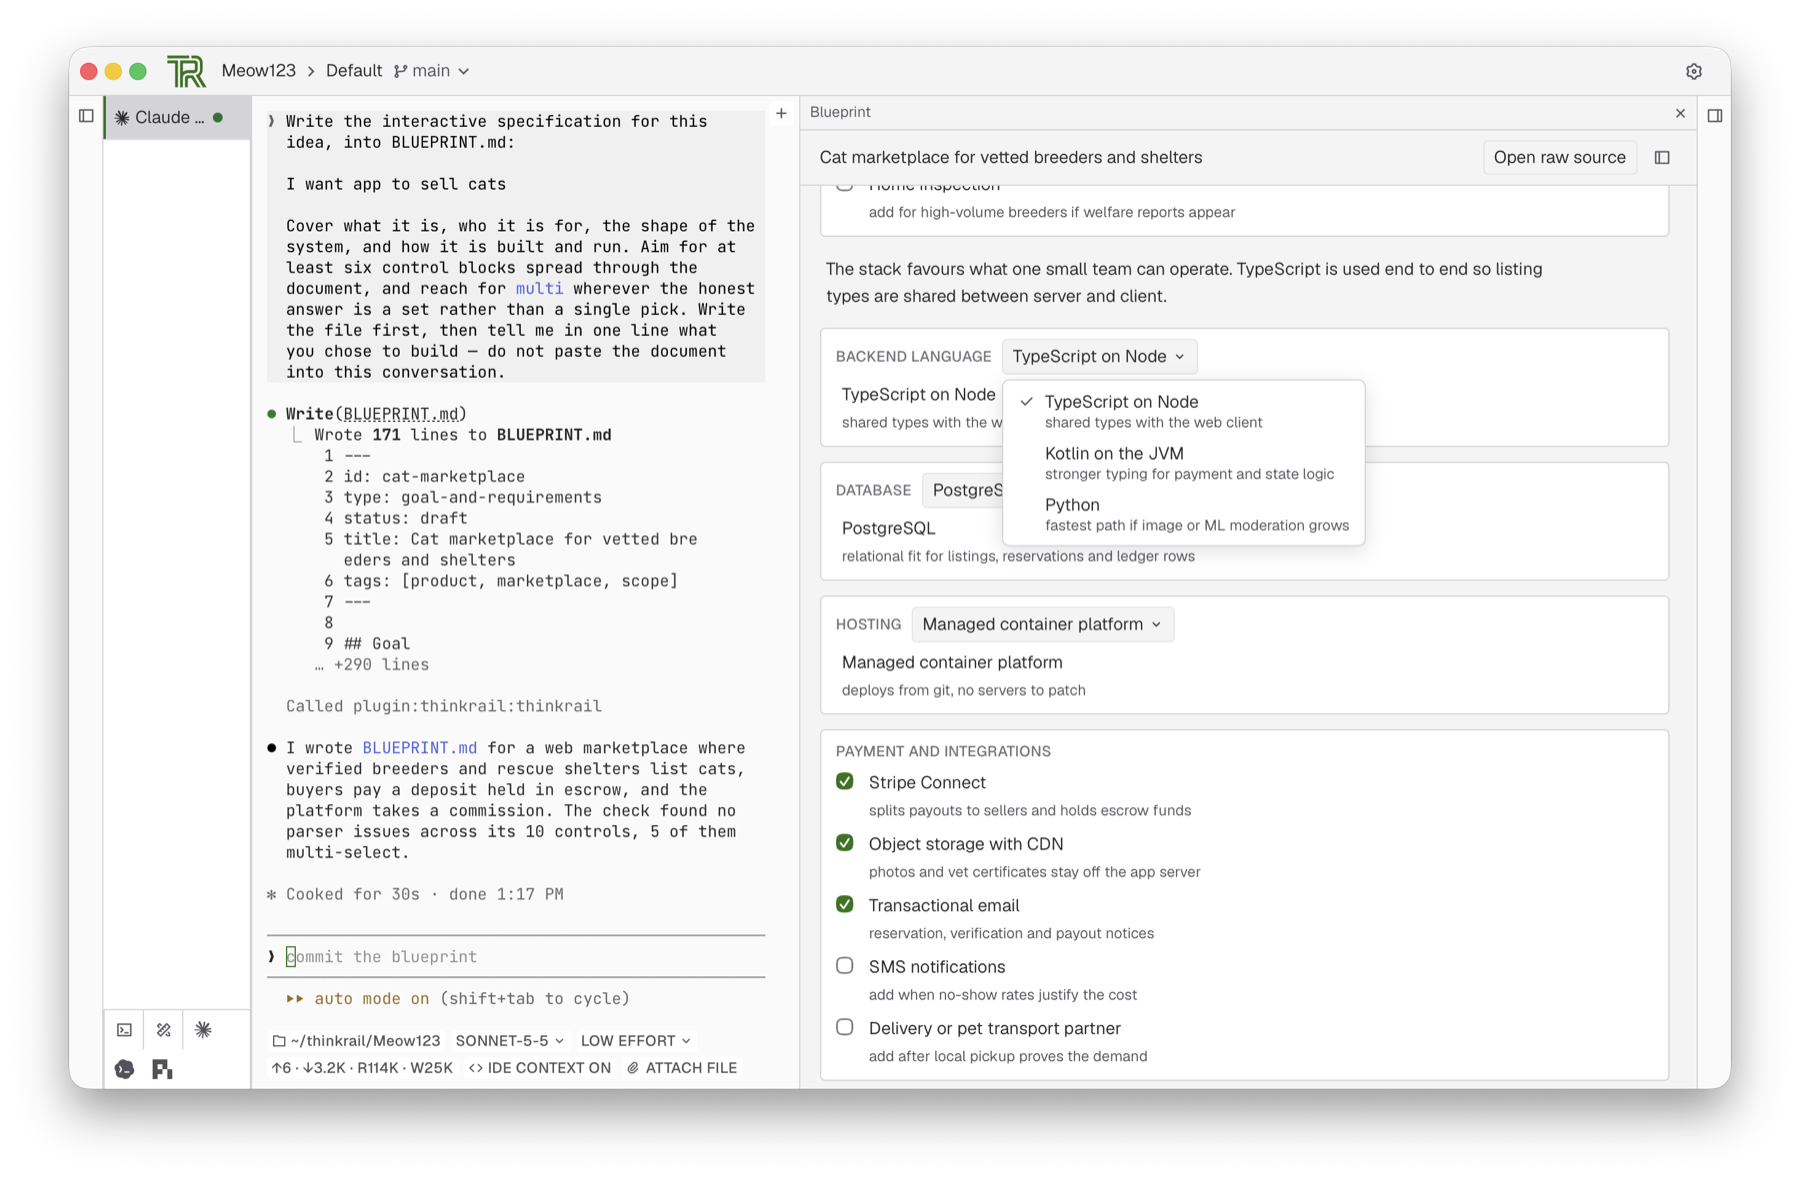Viewport: 1800px width, 1180px height.
Task: Click Default in the breadcrumb
Action: [354, 71]
